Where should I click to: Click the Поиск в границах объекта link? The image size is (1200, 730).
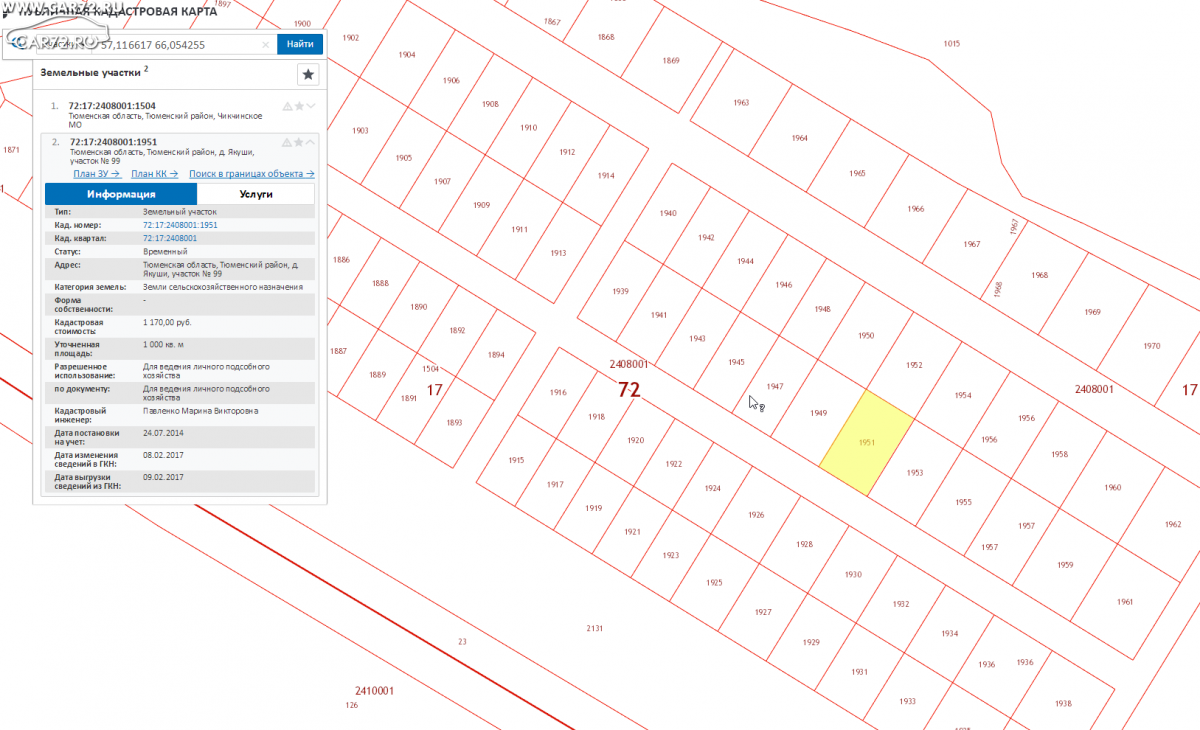(x=252, y=174)
